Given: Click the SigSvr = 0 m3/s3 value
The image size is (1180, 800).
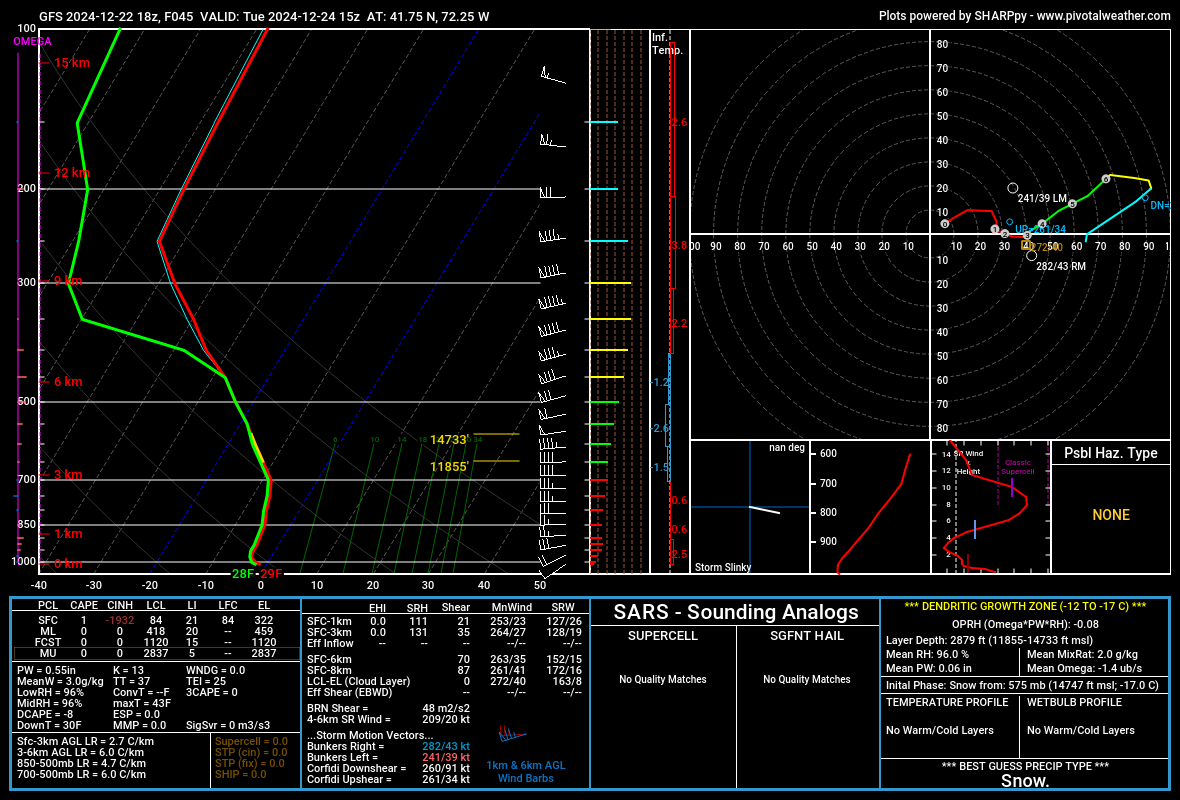Looking at the screenshot, I should pyautogui.click(x=228, y=725).
